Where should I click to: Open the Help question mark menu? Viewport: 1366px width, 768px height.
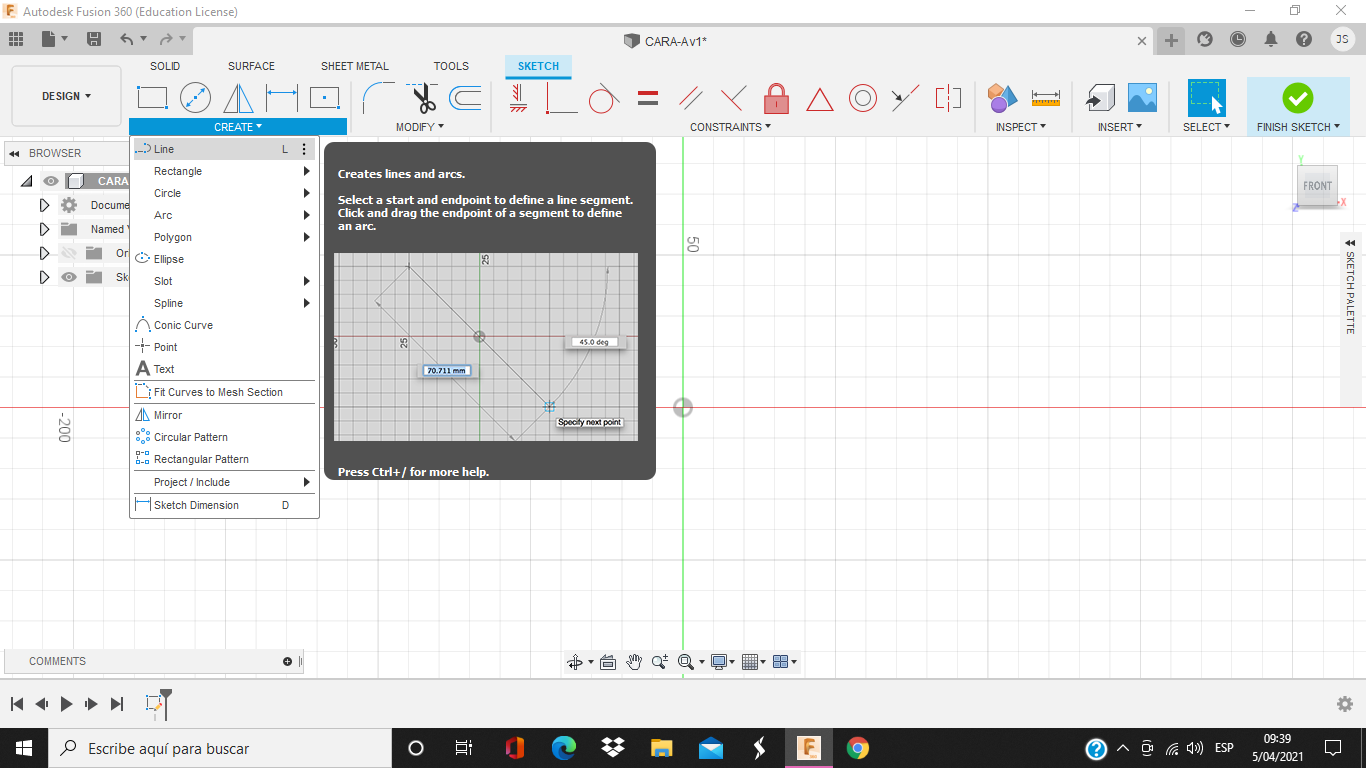pos(1304,39)
